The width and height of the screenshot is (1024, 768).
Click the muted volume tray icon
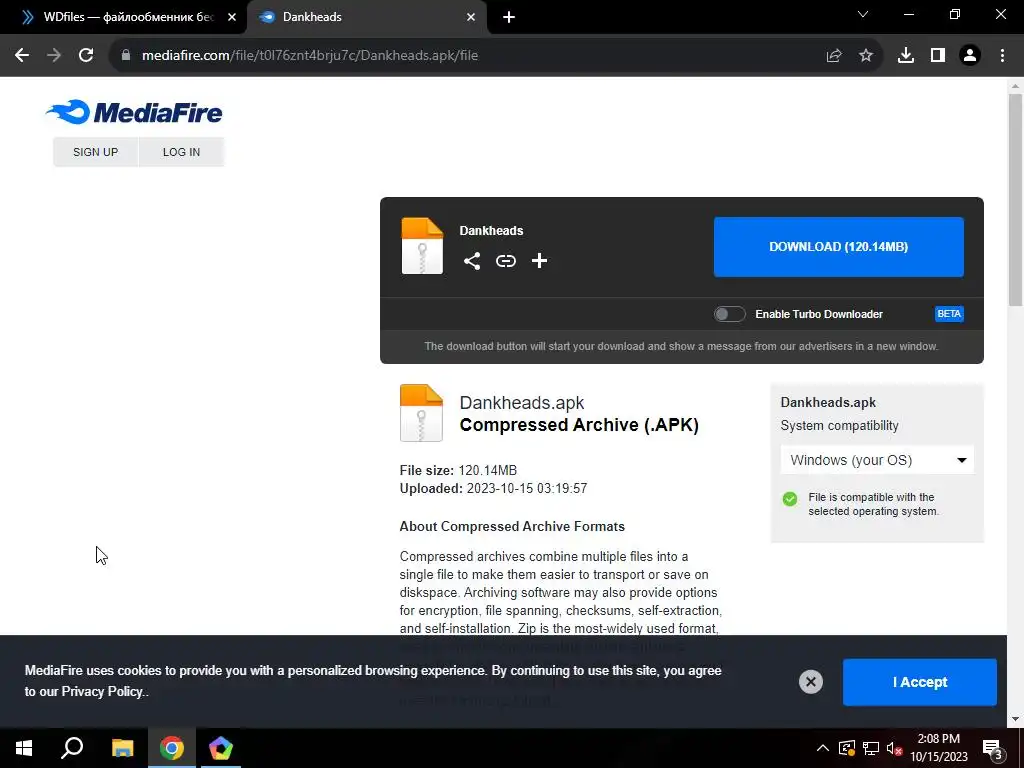click(x=895, y=748)
